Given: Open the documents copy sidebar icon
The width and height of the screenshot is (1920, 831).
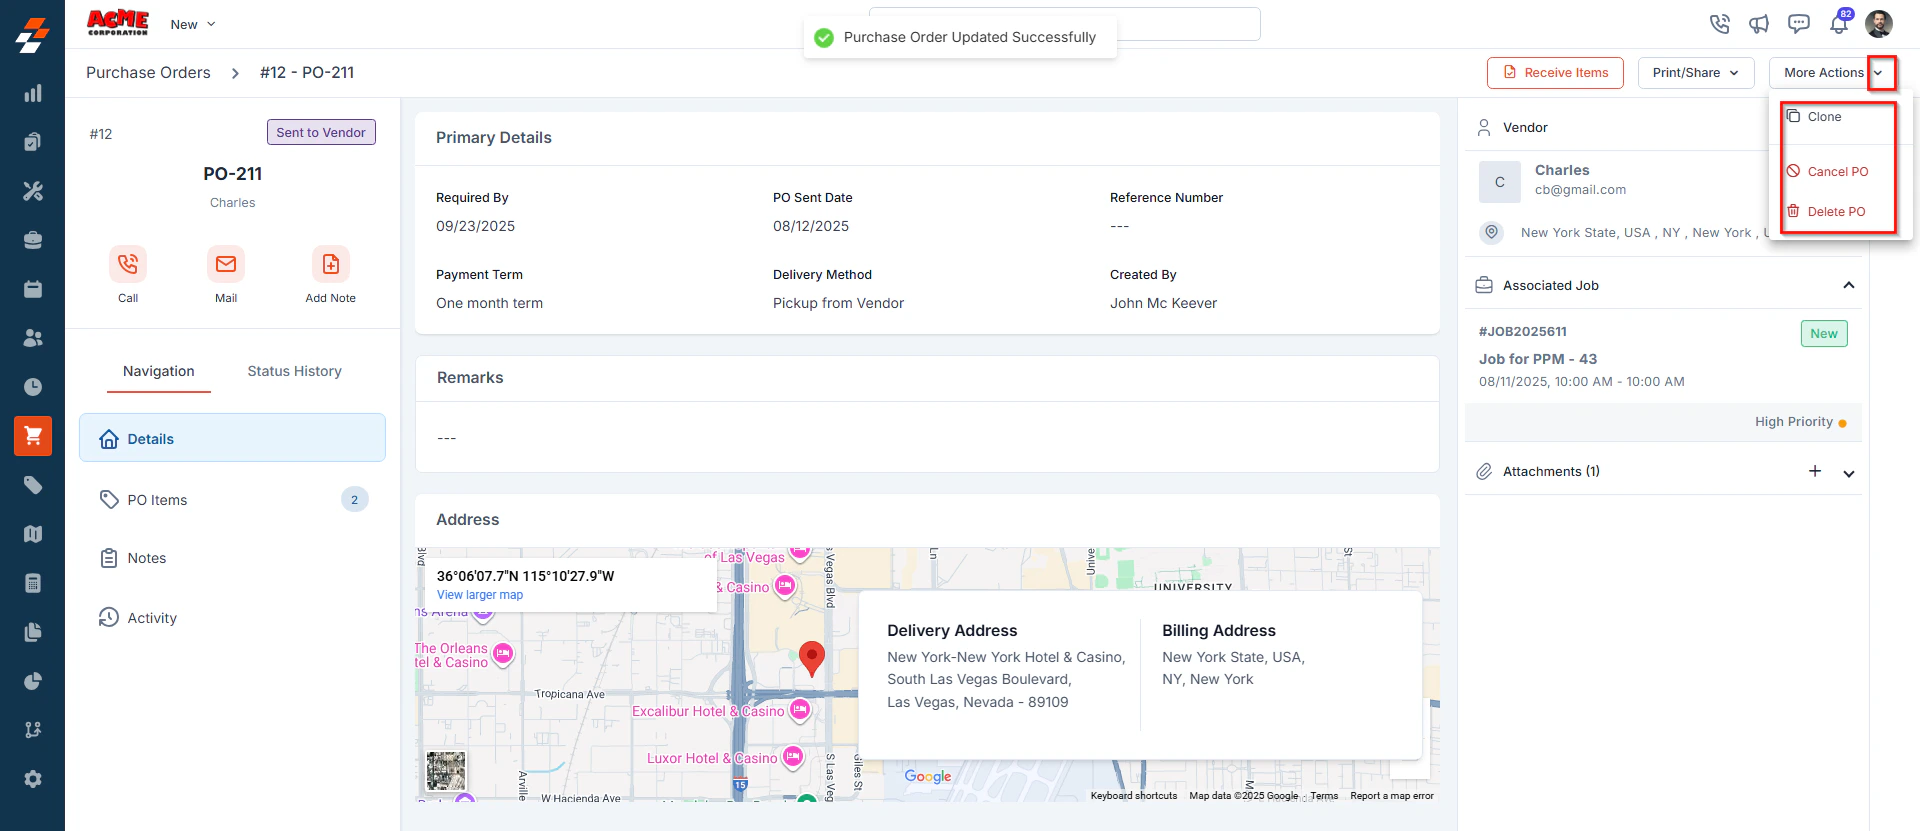Looking at the screenshot, I should tap(33, 632).
